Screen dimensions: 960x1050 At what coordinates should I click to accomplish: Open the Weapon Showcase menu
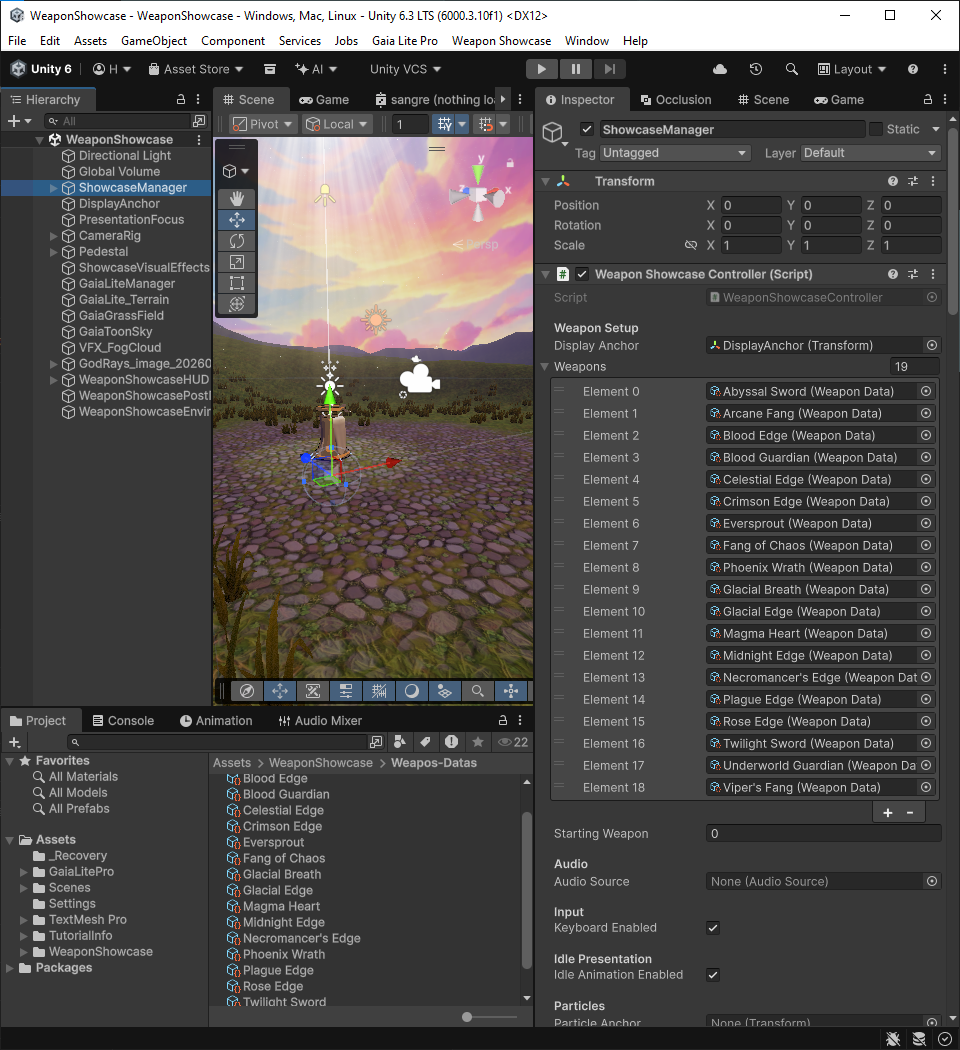pyautogui.click(x=501, y=41)
